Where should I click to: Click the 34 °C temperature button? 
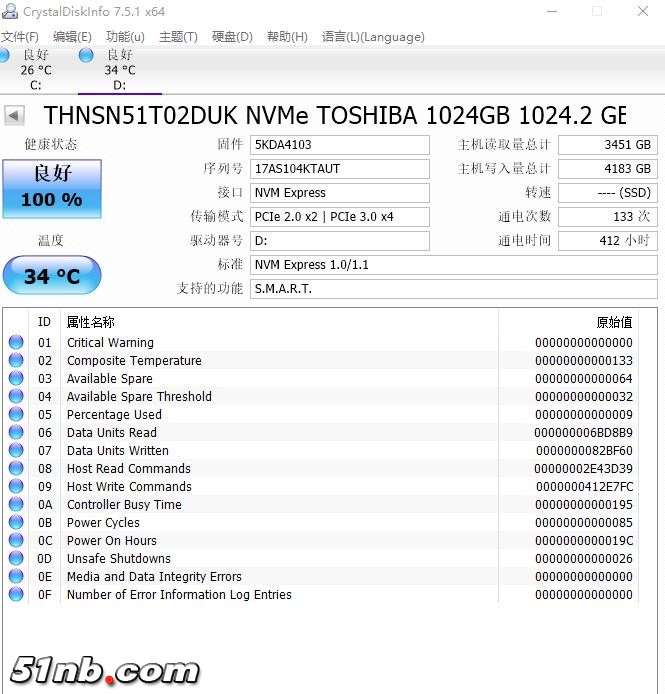52,275
